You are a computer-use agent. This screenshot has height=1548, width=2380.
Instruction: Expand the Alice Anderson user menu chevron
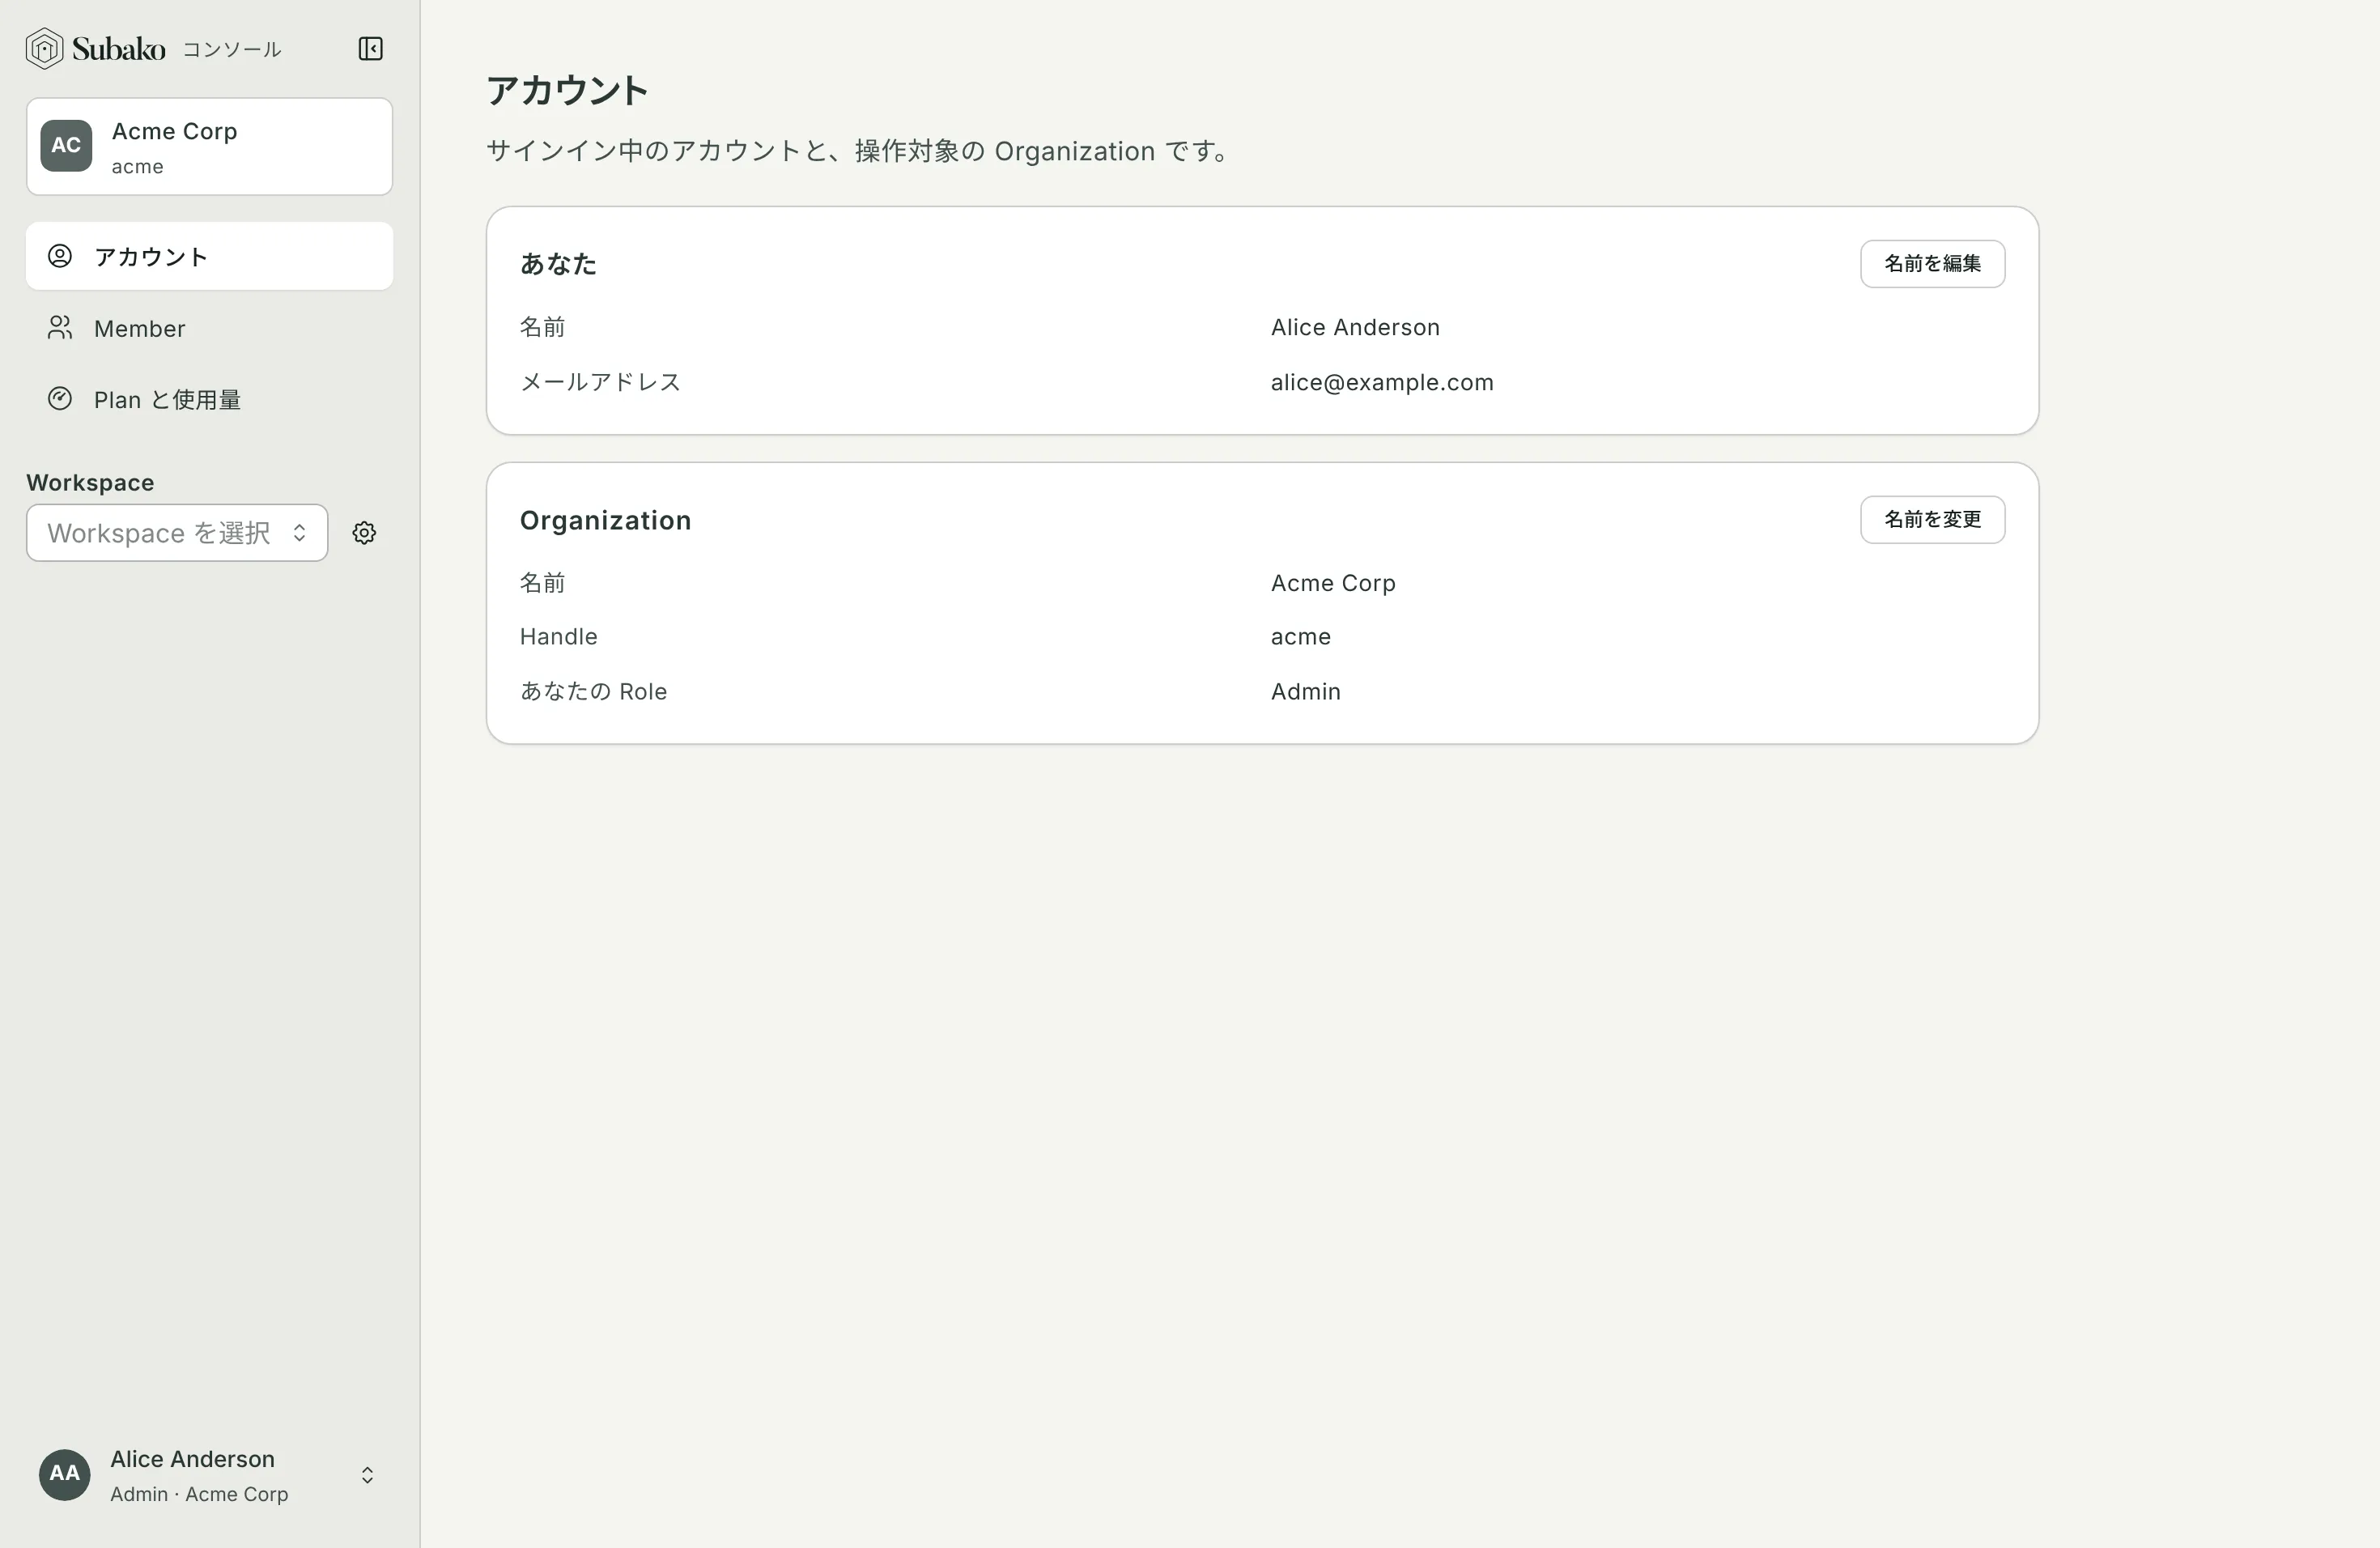click(367, 1475)
